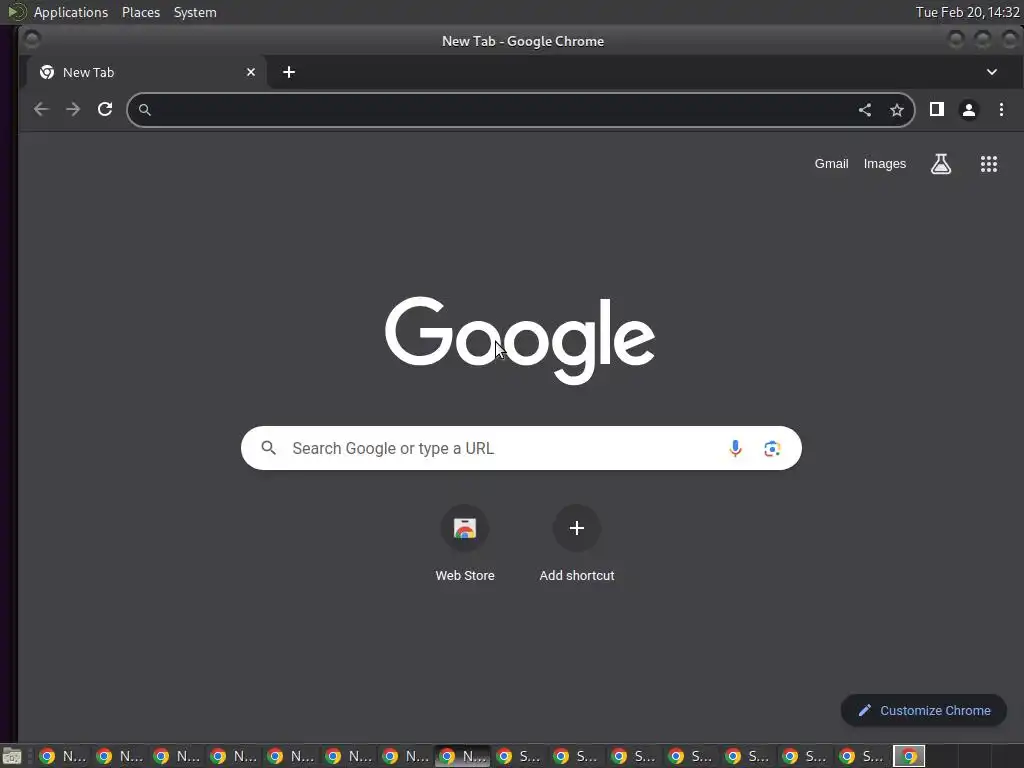The image size is (1024, 768).
Task: Click the magnifier inside Google search box
Action: coord(268,448)
